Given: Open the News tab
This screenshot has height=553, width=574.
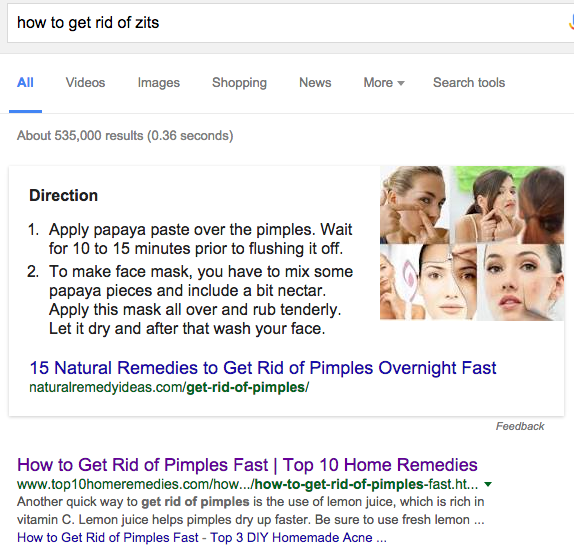Looking at the screenshot, I should pos(315,83).
